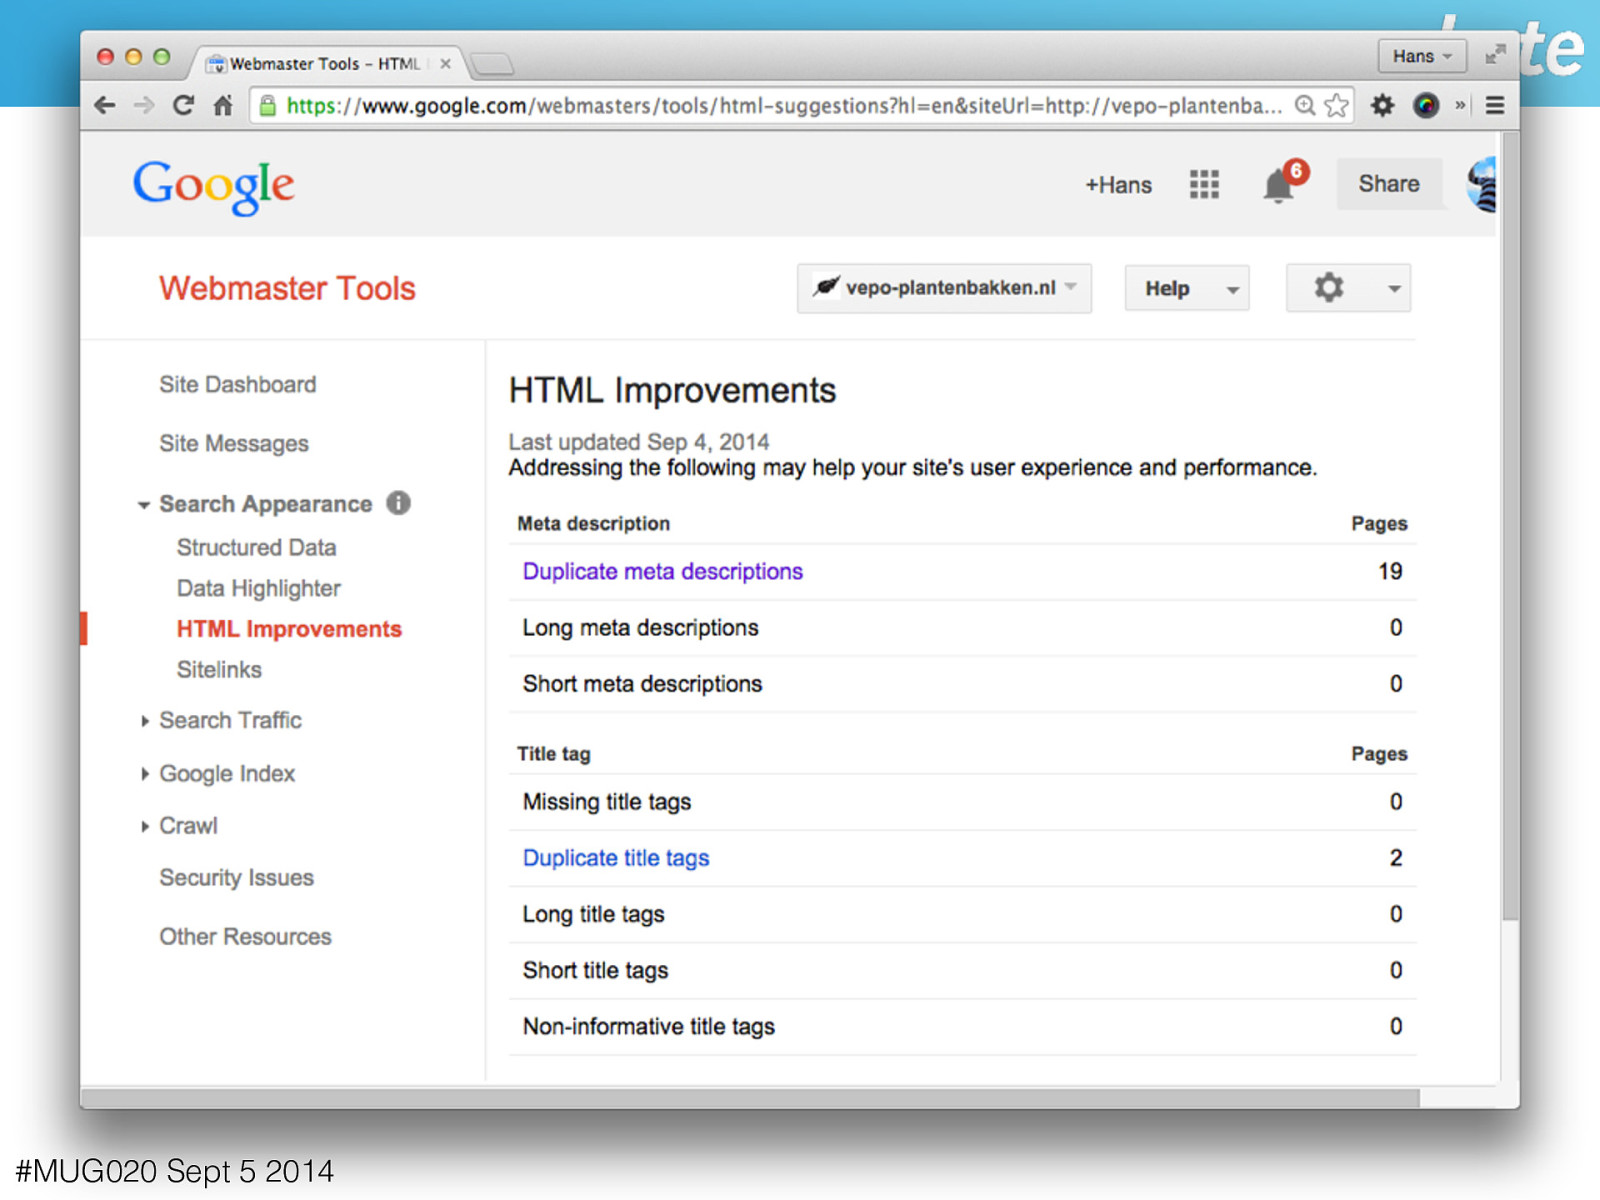The width and height of the screenshot is (1600, 1200).
Task: Select Sitelinks in sidebar
Action: click(x=219, y=670)
